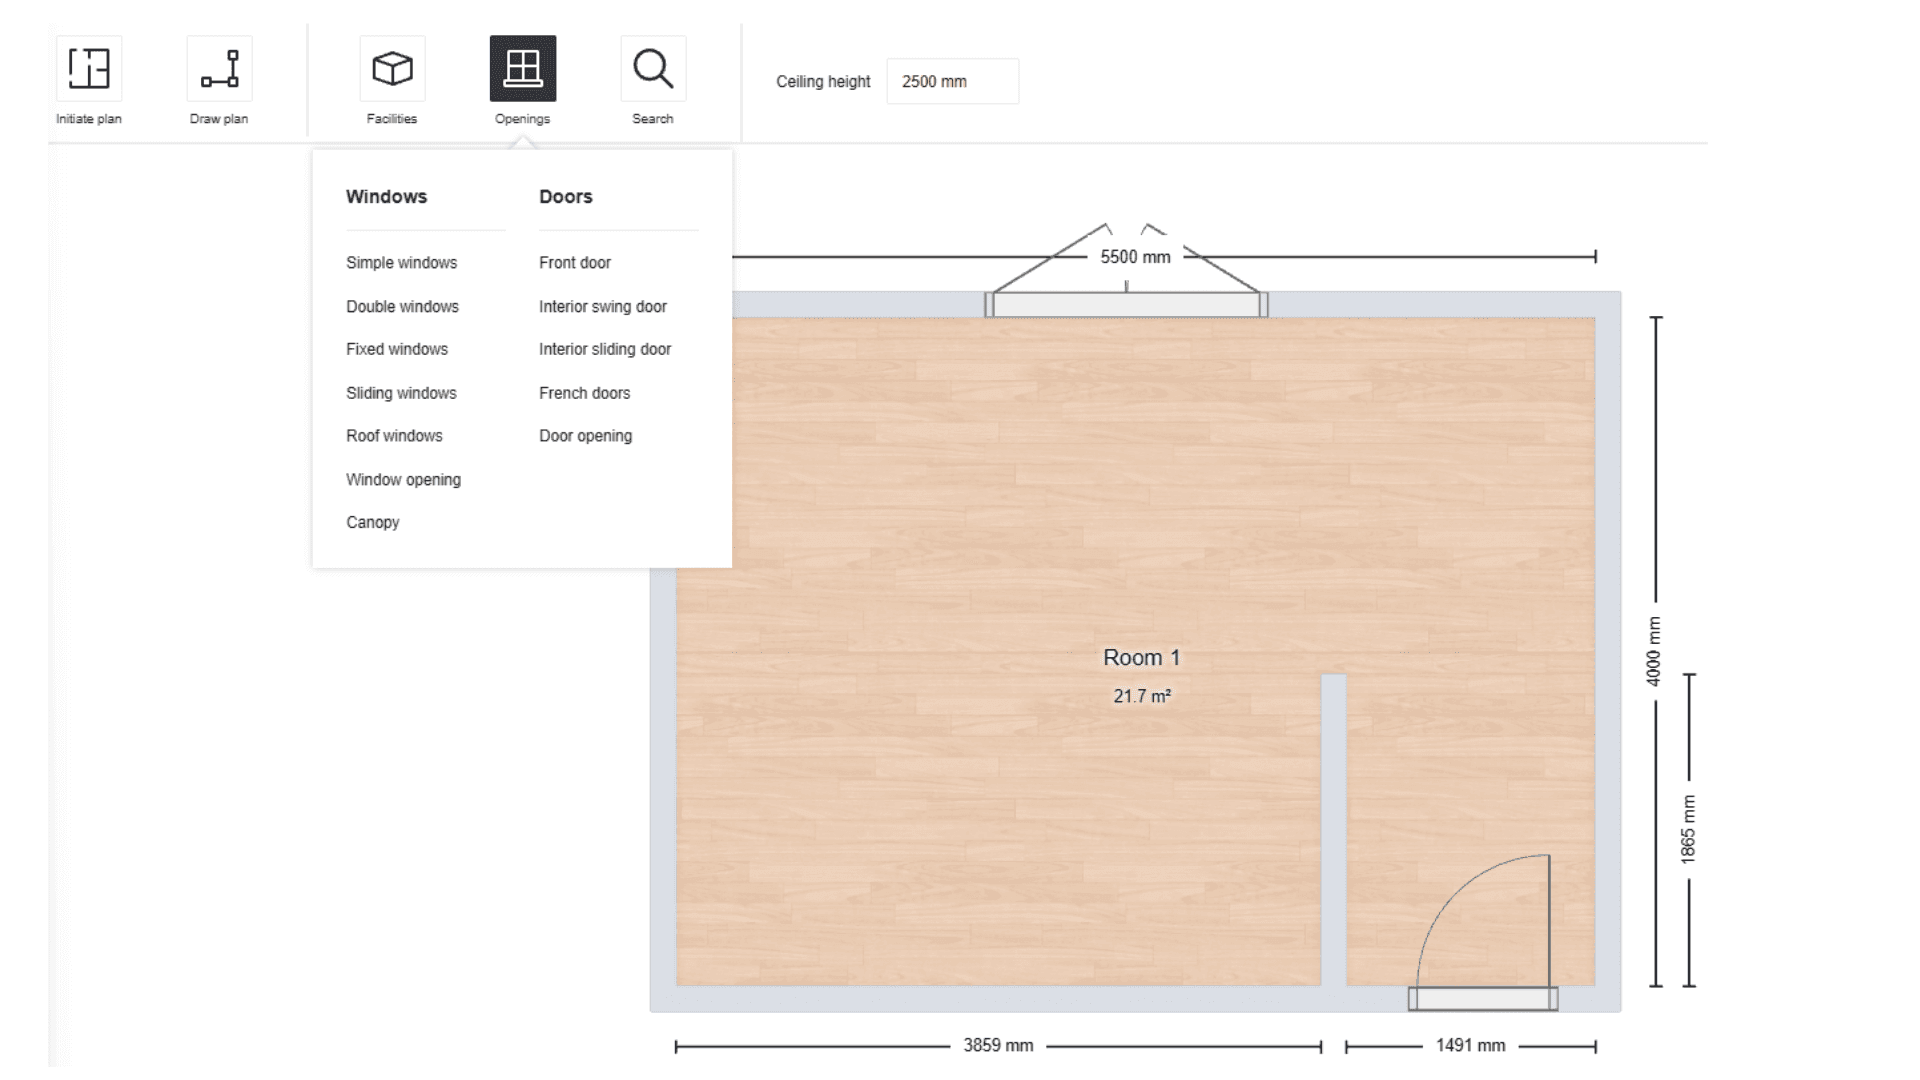Pick Interior sliding door

[605, 349]
